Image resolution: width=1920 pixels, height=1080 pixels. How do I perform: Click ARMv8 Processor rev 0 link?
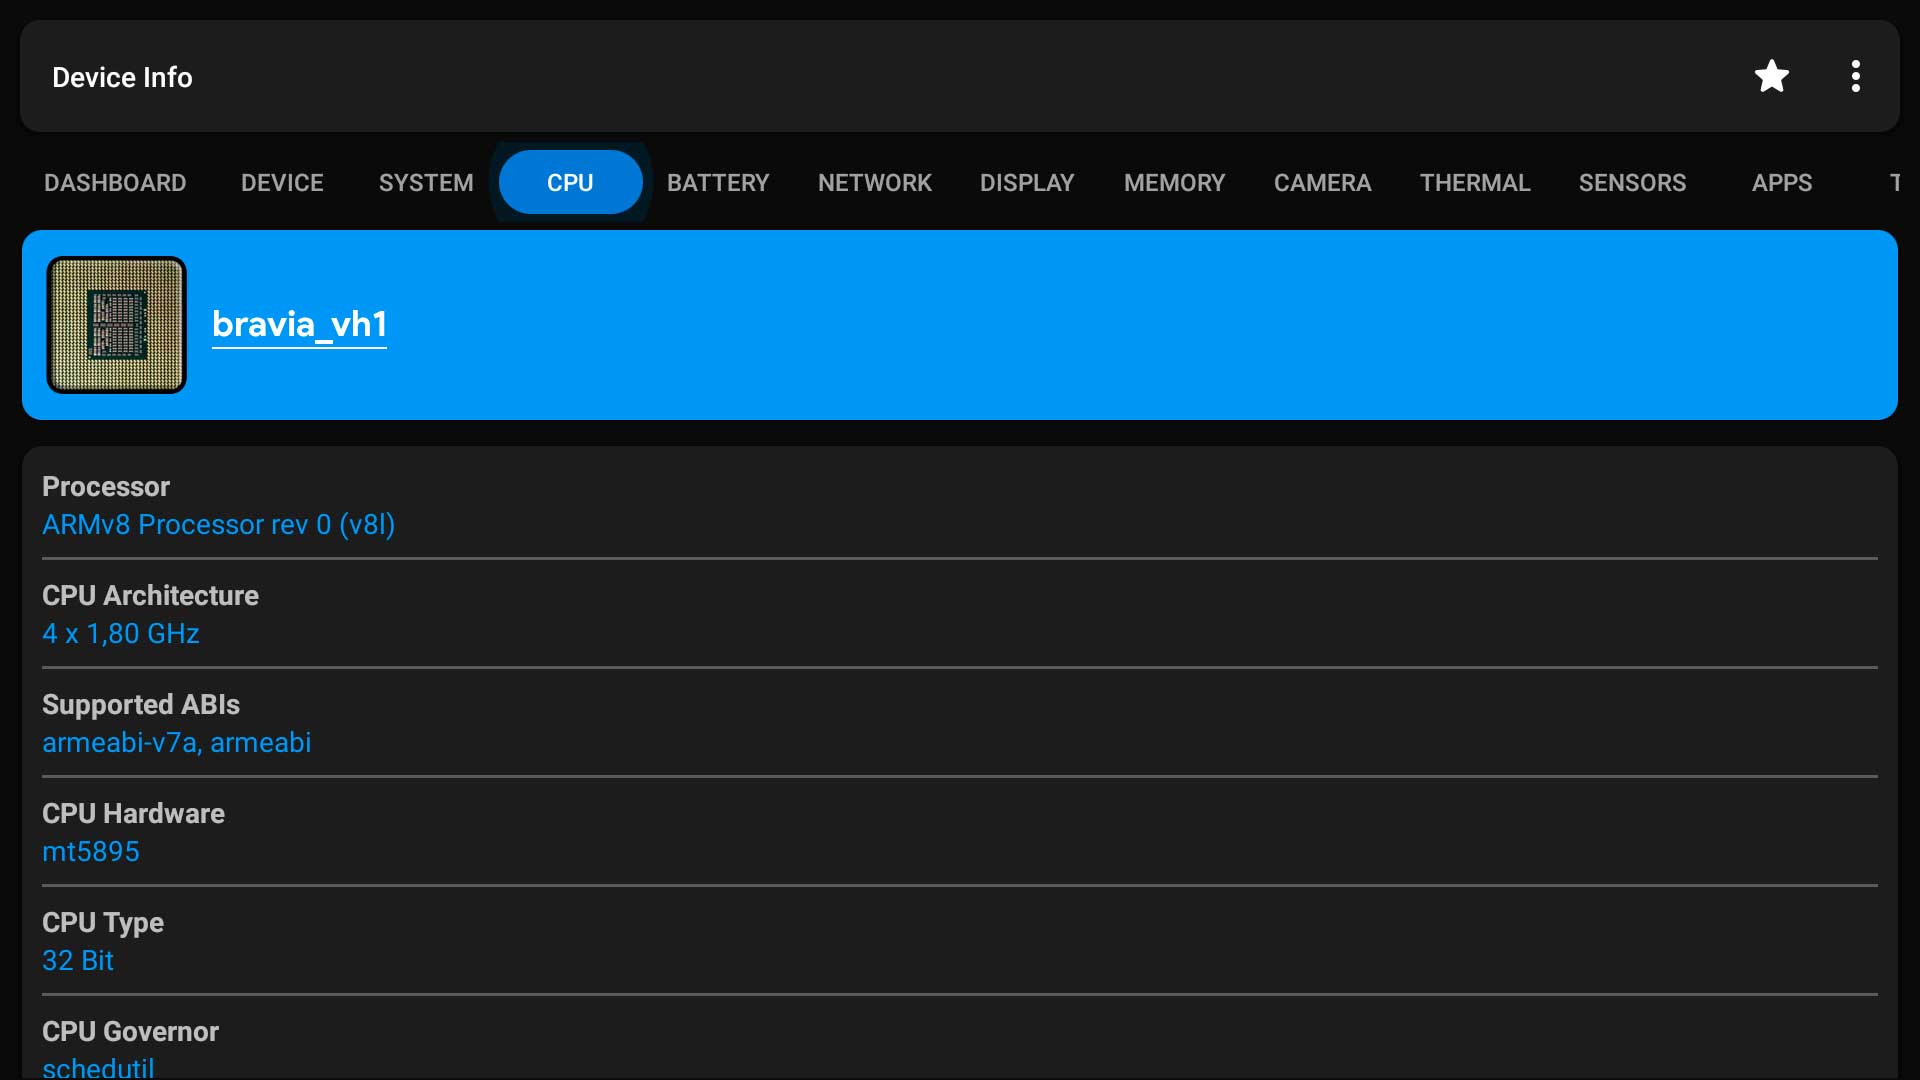[x=219, y=525]
